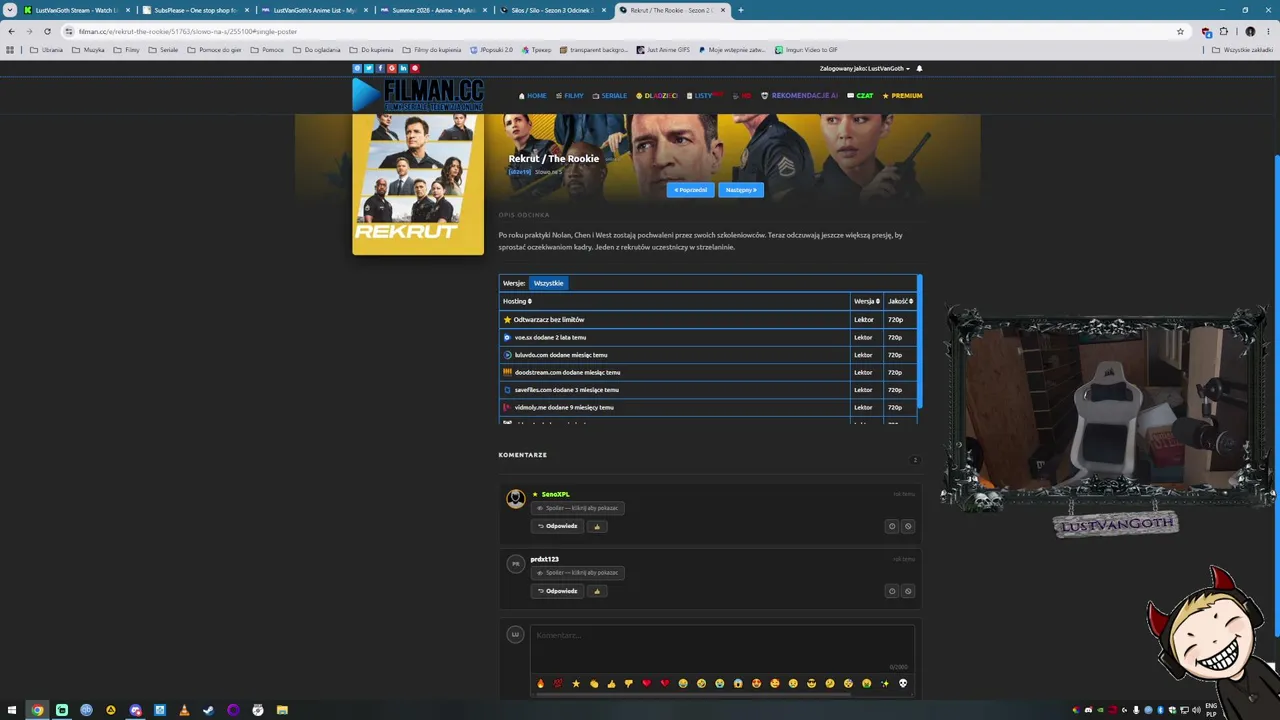Select the luluvdo.com hosting link

(561, 355)
